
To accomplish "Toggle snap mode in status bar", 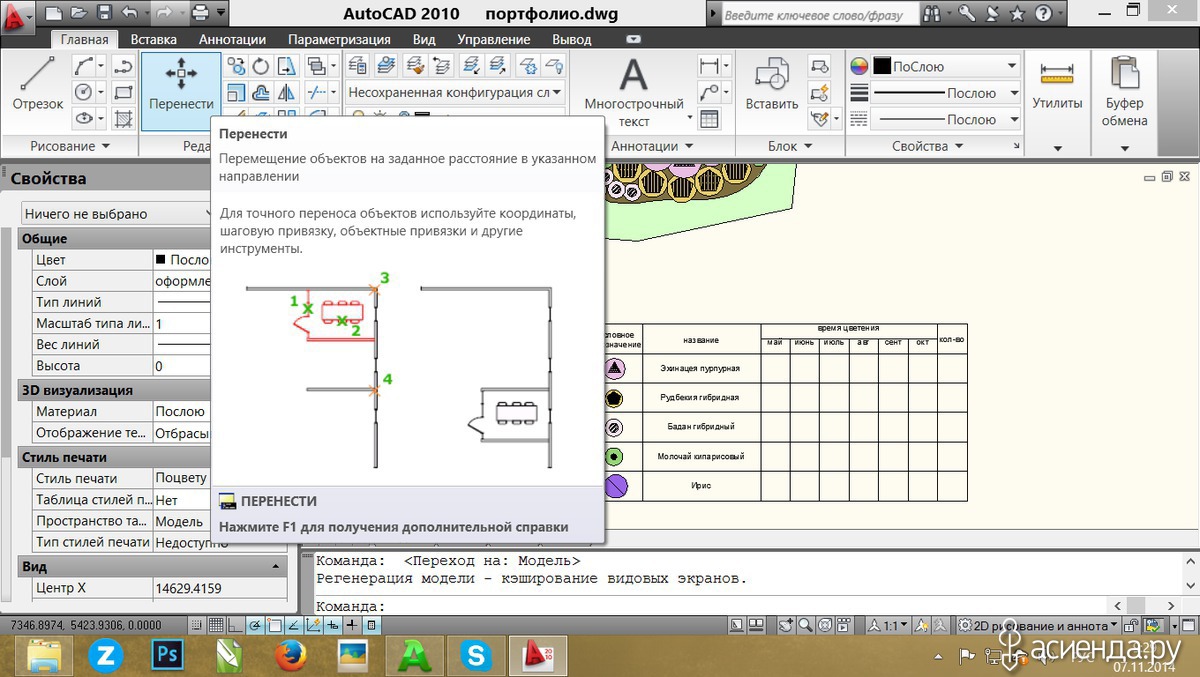I will [198, 625].
